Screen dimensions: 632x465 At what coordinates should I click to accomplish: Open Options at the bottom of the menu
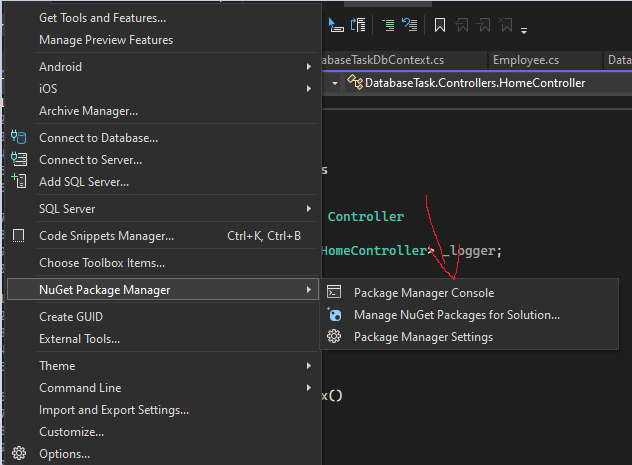64,454
